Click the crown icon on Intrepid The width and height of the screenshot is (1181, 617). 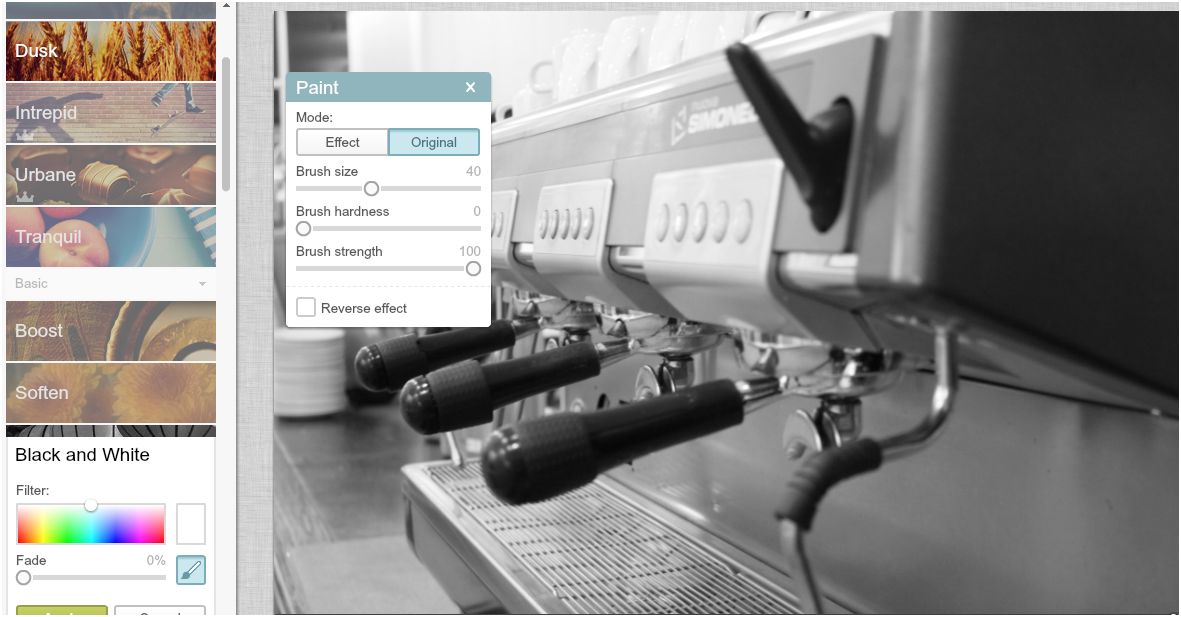point(24,134)
